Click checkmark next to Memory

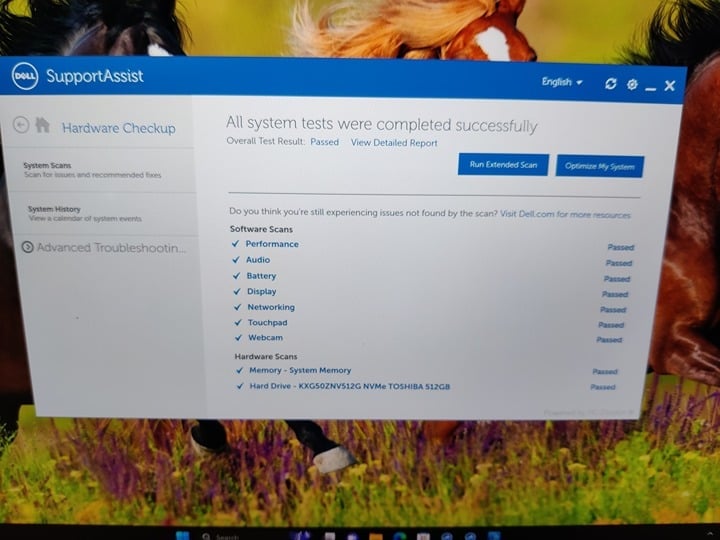tap(239, 370)
